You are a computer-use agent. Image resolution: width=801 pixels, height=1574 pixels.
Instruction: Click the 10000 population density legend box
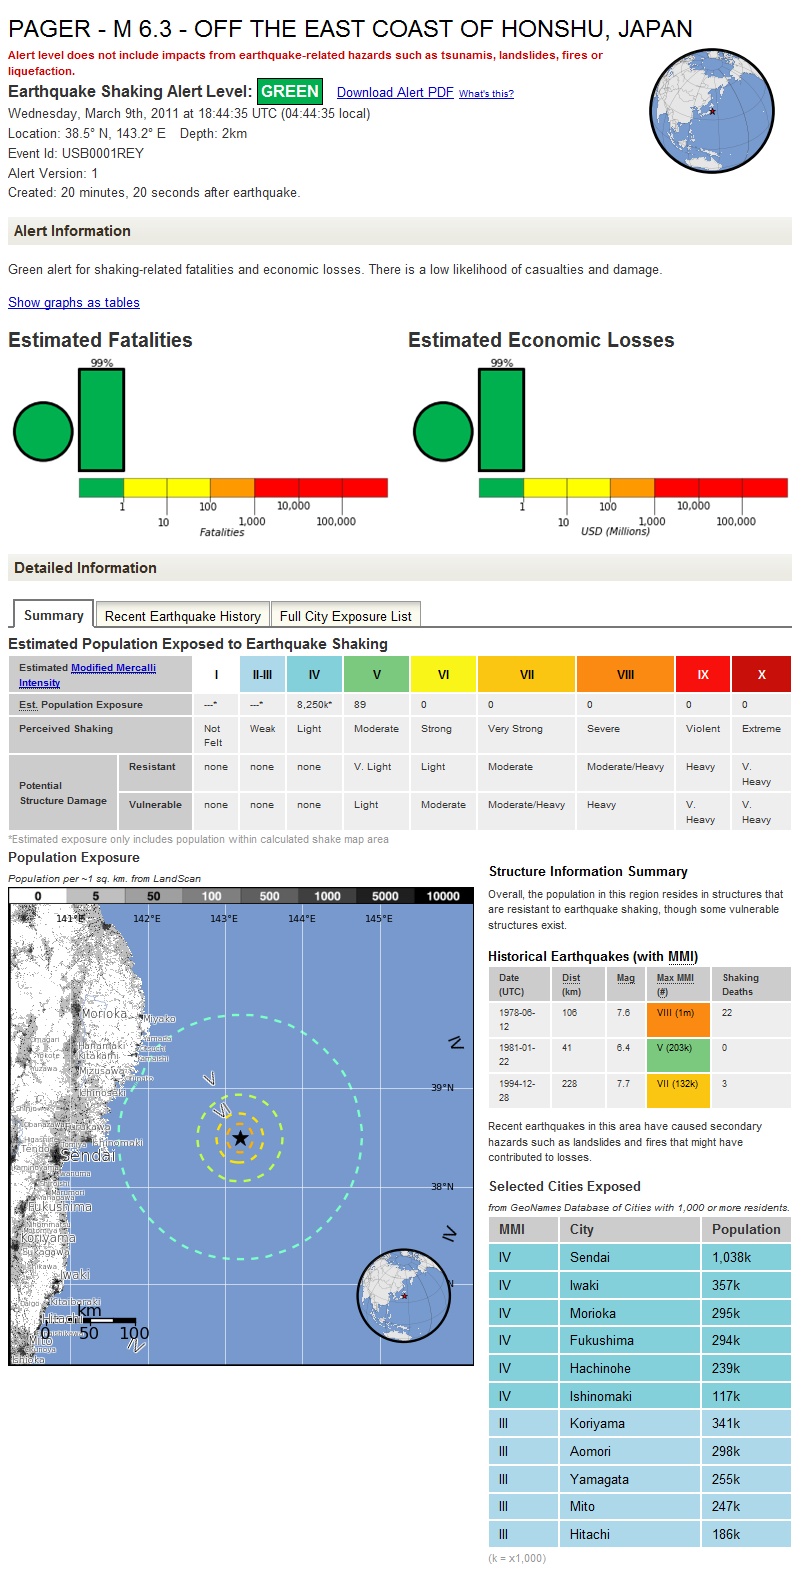(x=444, y=896)
